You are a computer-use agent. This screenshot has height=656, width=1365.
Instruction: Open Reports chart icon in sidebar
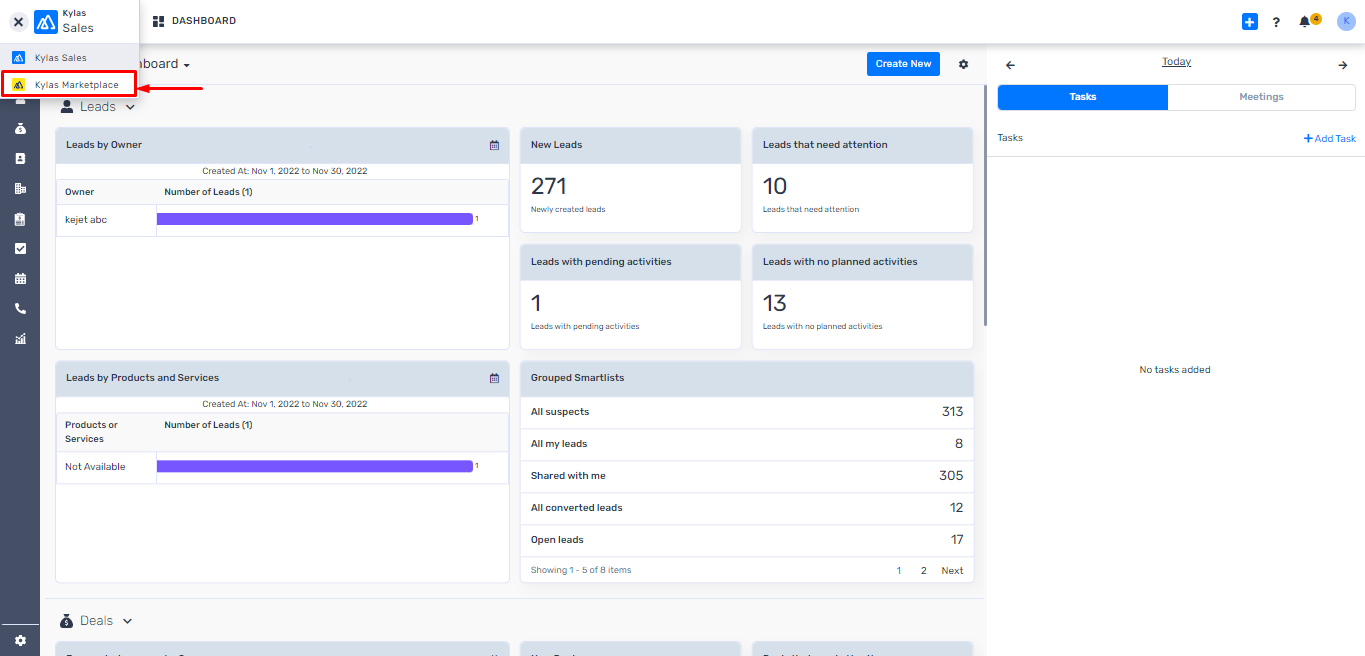20,339
